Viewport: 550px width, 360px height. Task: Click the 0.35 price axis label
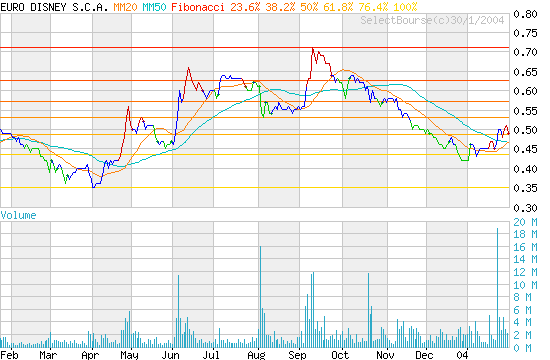(x=525, y=188)
